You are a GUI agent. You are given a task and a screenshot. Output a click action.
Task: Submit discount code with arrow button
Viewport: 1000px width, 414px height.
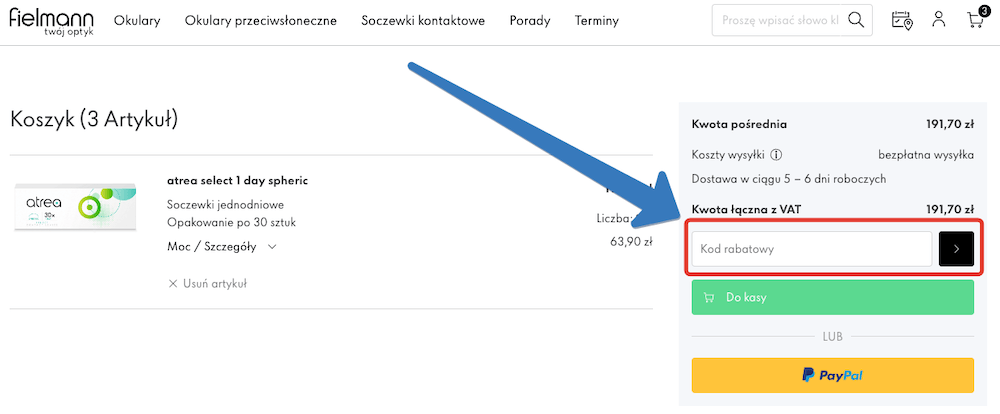coord(956,249)
